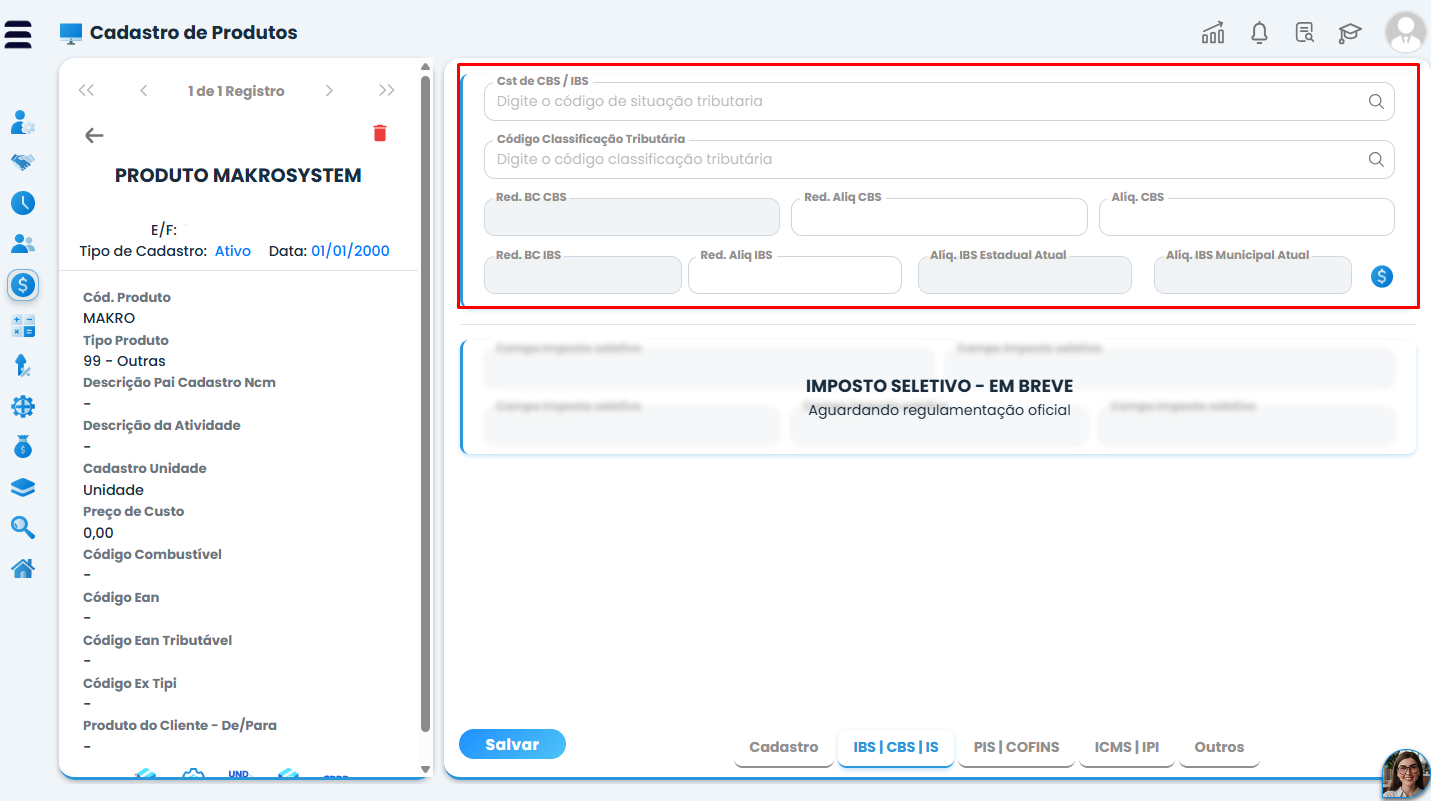Open the arrow with percent sidebar icon

coord(23,366)
